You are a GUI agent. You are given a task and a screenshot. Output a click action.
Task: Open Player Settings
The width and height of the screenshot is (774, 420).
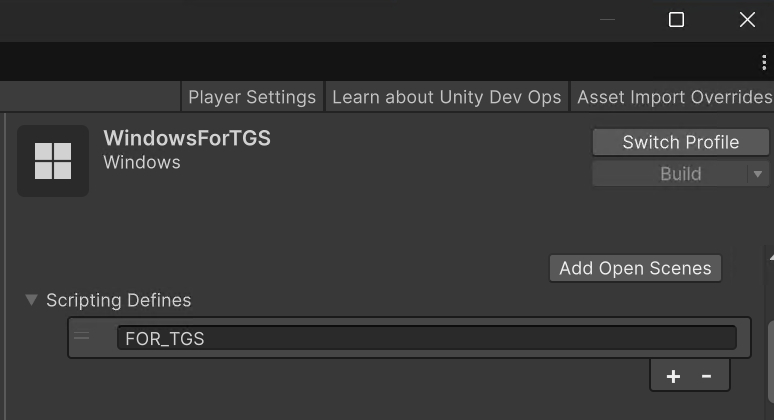(252, 97)
